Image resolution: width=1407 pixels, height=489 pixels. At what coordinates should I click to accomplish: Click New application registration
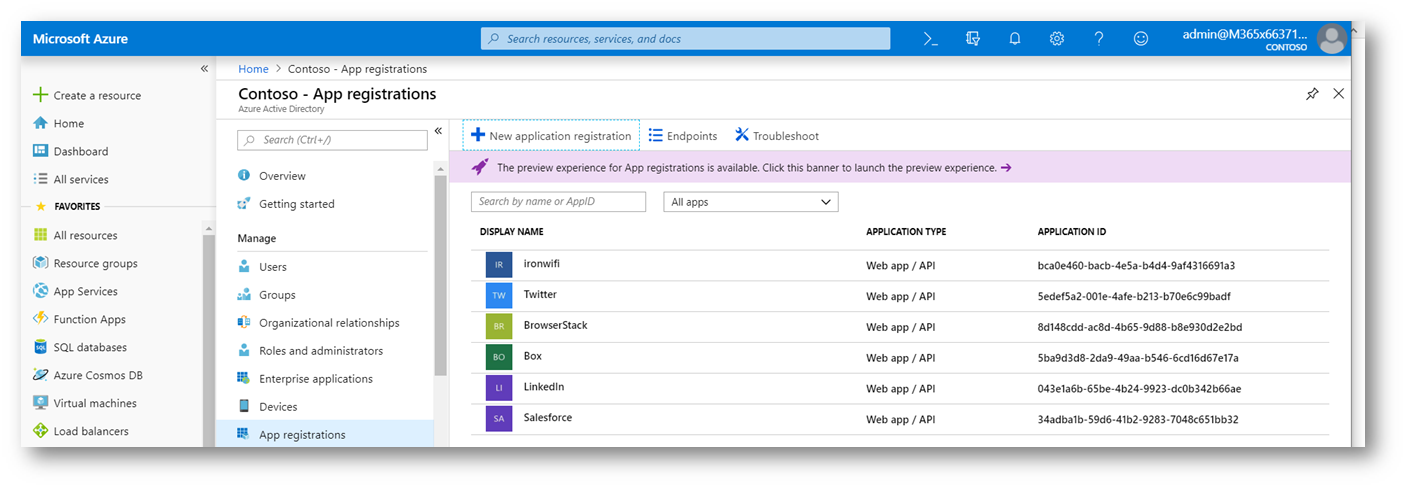tap(551, 135)
